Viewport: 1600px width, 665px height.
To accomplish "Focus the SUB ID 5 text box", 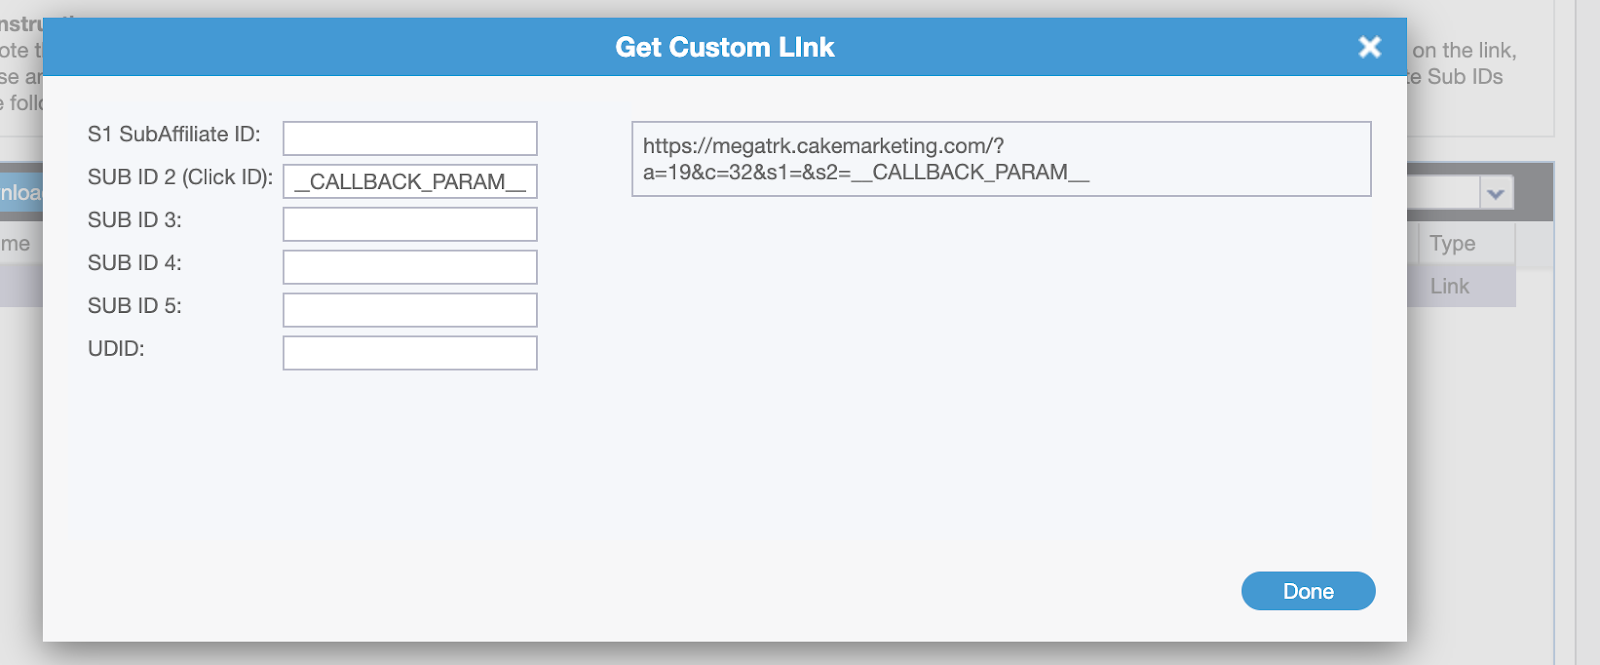I will click(410, 310).
